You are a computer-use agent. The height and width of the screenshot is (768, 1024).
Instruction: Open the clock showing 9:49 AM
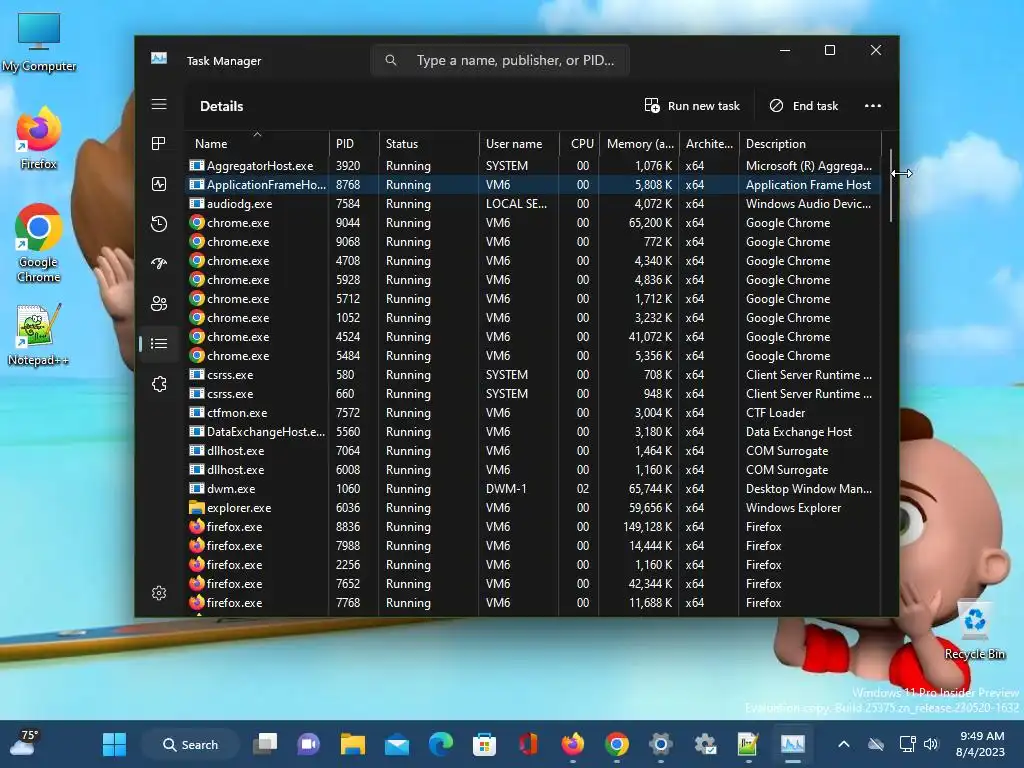pos(981,744)
